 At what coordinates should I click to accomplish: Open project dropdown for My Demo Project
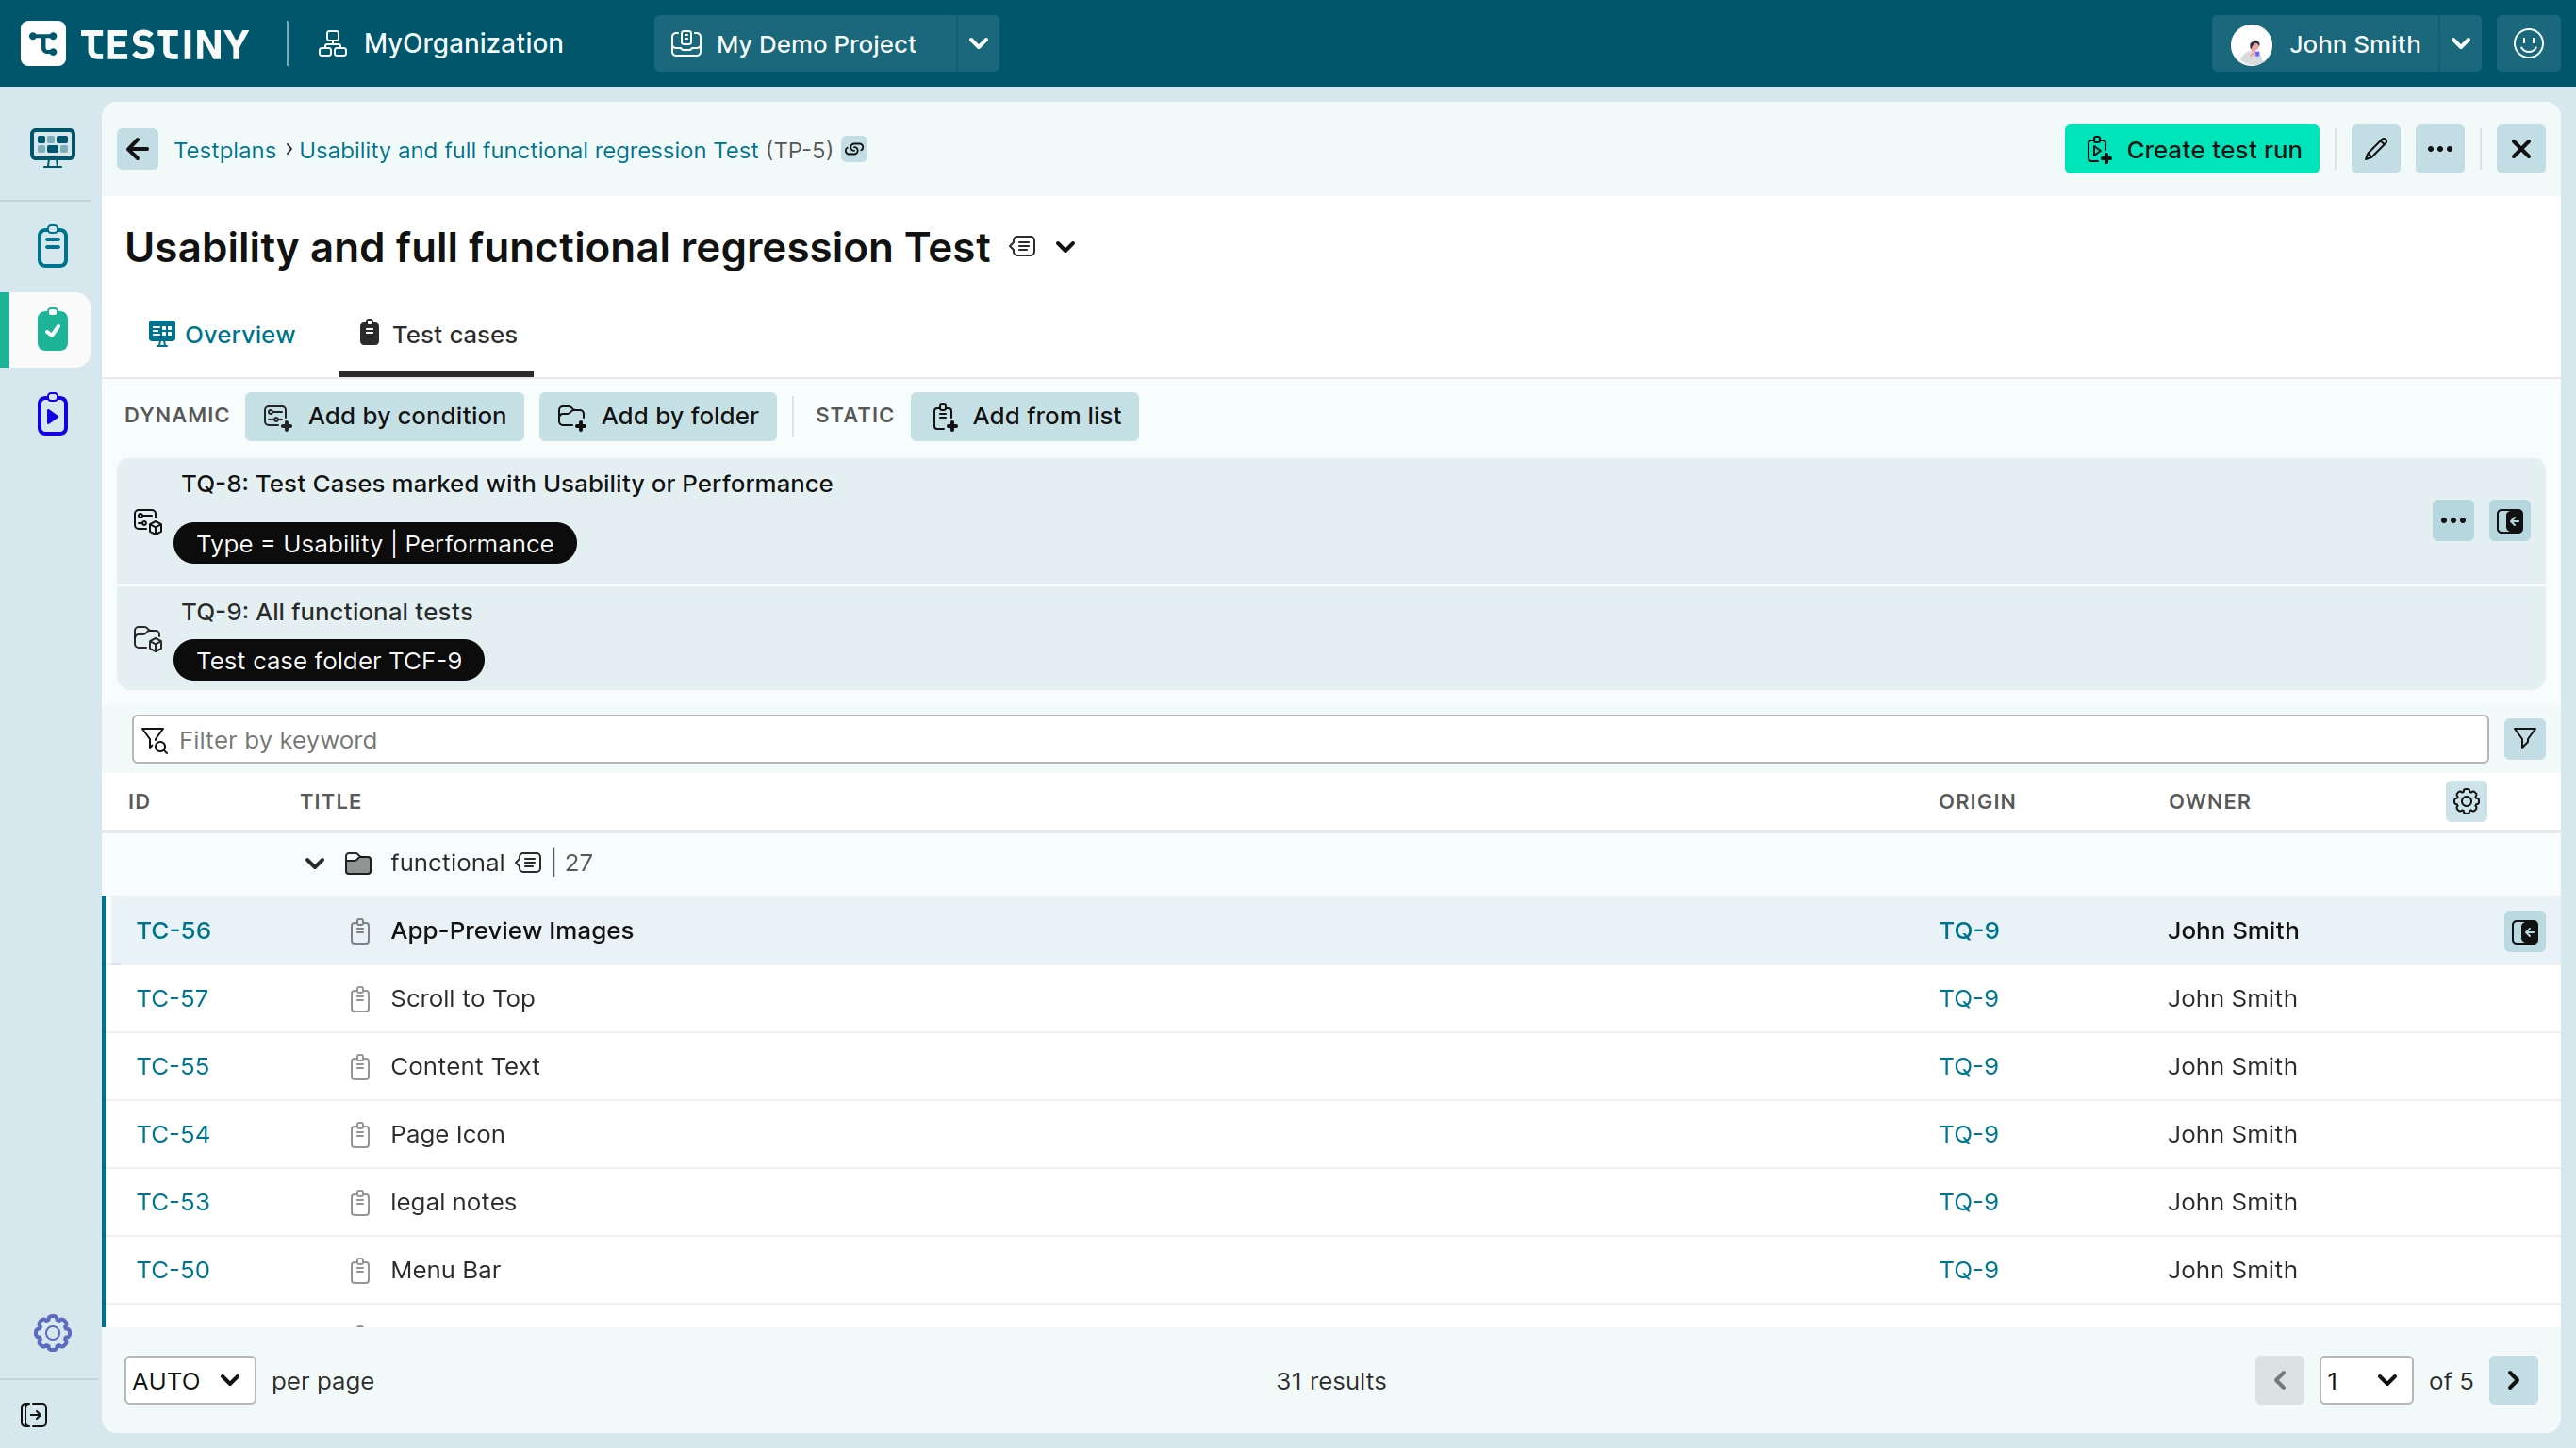pos(979,42)
